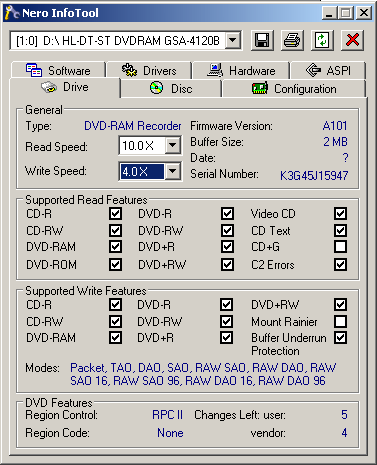Open the Configuration tab
Image resolution: width=377 pixels, height=465 pixels.
click(x=294, y=89)
